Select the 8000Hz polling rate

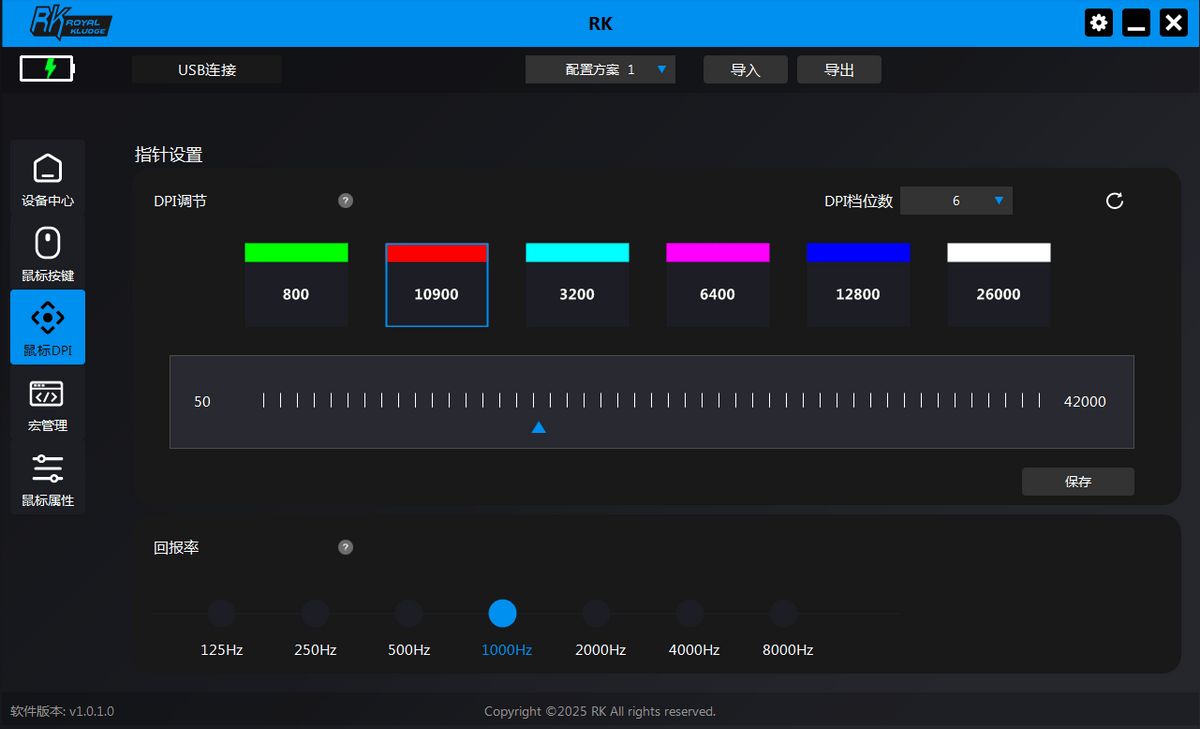point(784,614)
